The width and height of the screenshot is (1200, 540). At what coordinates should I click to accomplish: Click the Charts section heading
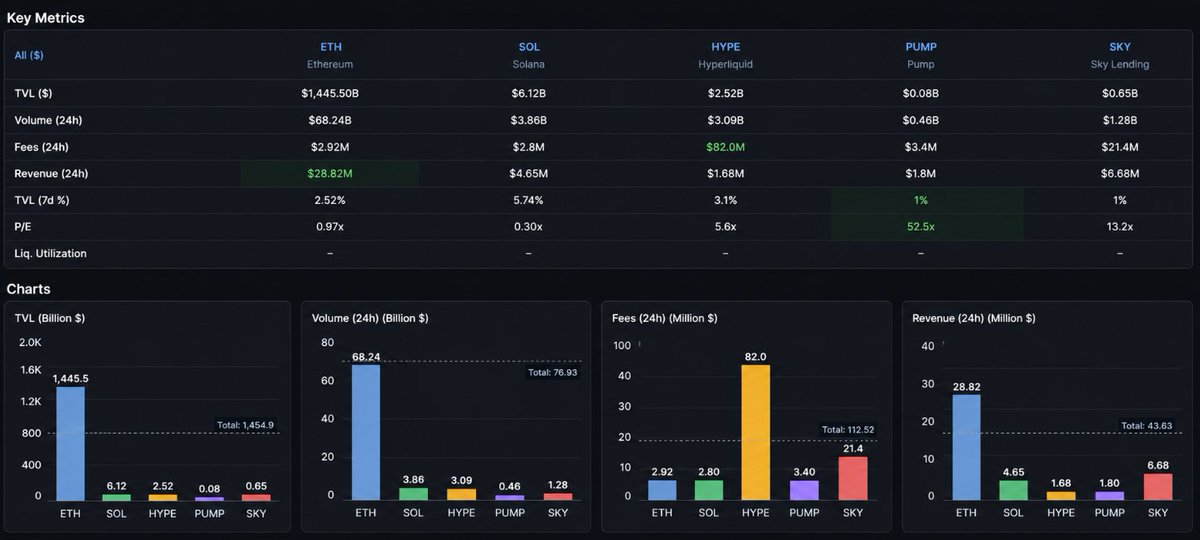click(x=27, y=289)
